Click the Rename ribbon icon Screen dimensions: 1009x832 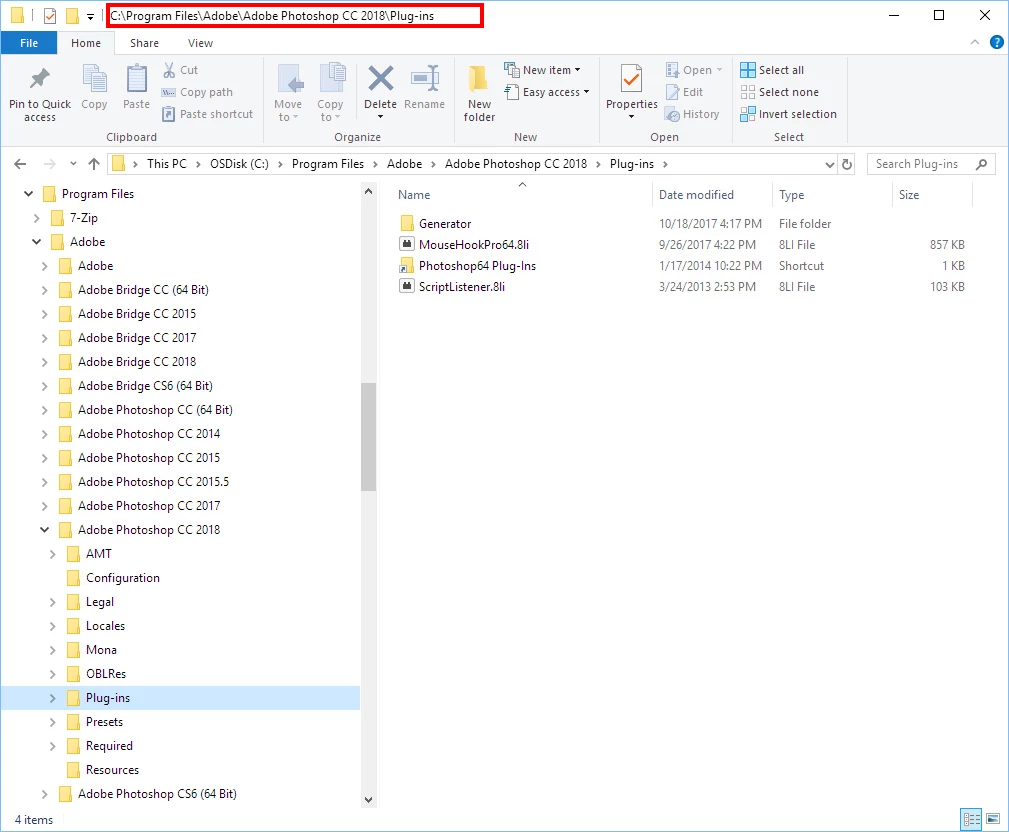point(425,80)
